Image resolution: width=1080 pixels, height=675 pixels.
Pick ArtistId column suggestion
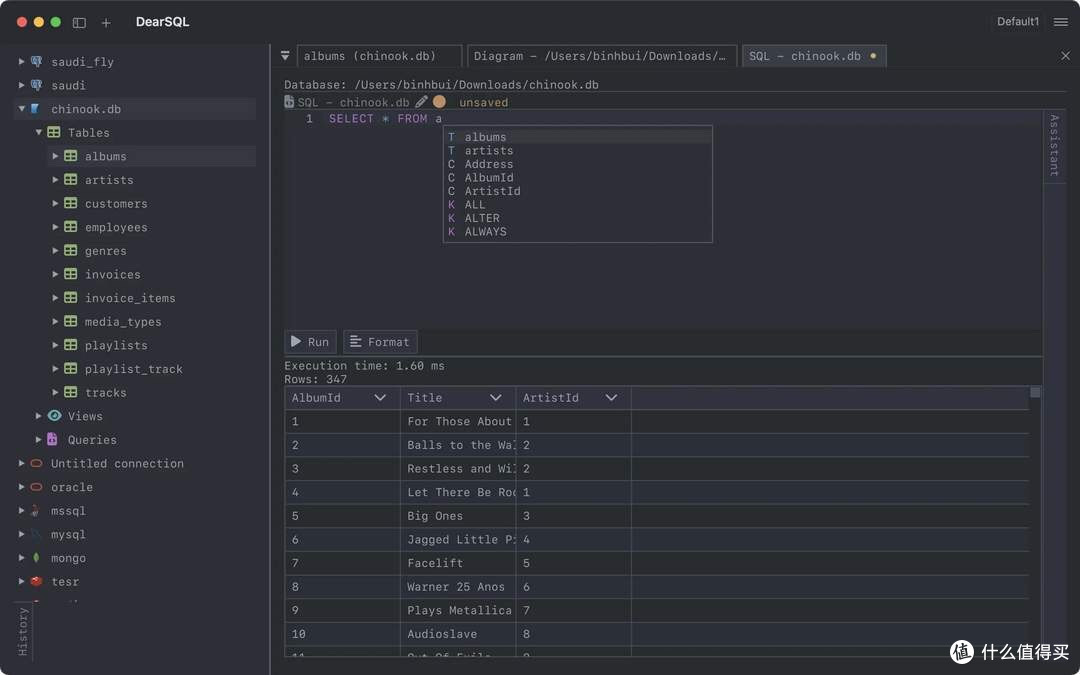(577, 191)
